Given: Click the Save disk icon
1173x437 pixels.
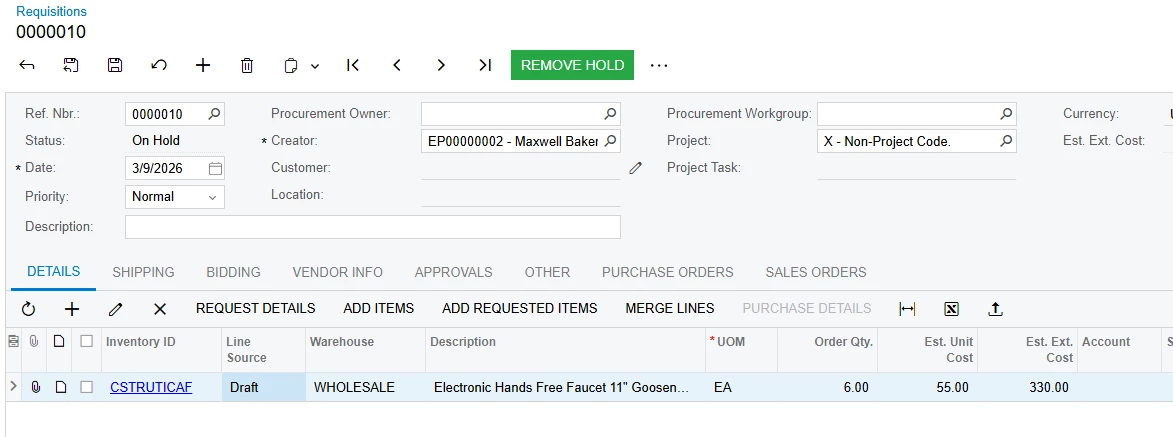Looking at the screenshot, I should pos(115,65).
